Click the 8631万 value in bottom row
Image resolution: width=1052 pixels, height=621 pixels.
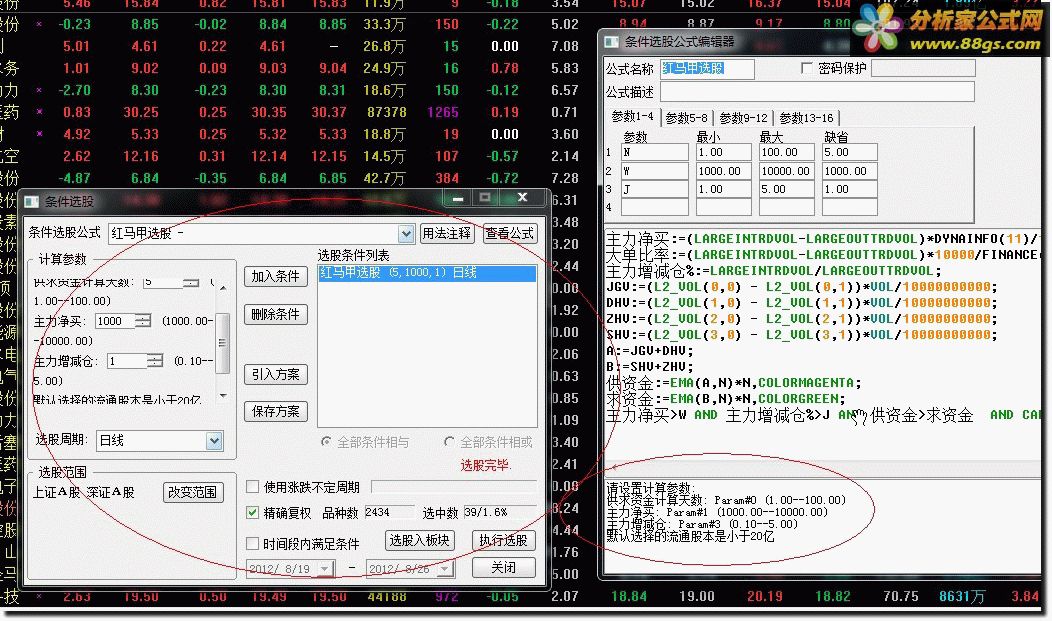tap(962, 596)
